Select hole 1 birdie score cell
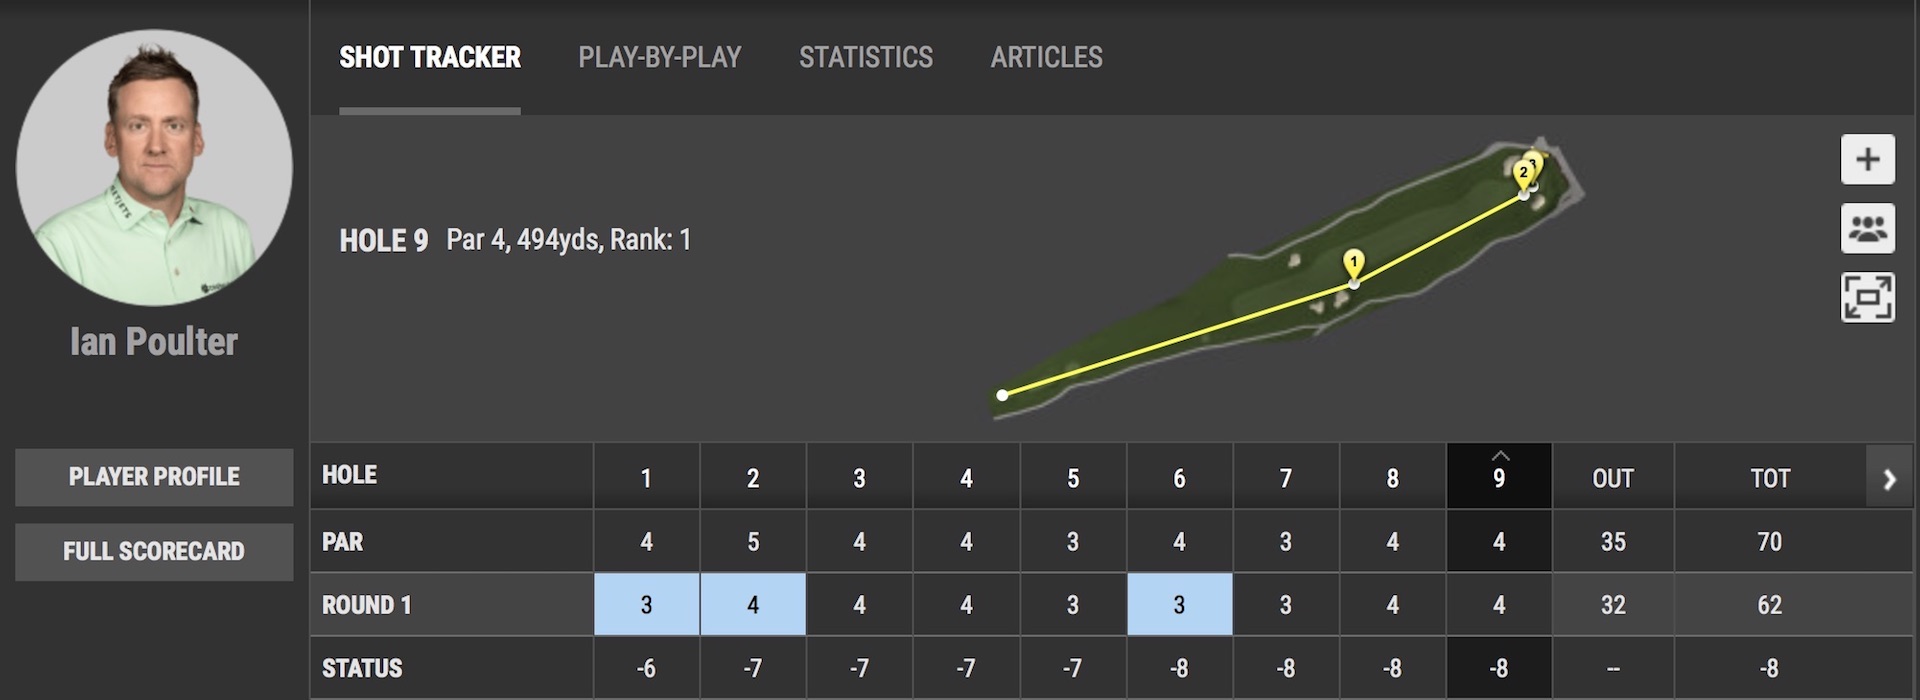The width and height of the screenshot is (1920, 700). (x=647, y=605)
